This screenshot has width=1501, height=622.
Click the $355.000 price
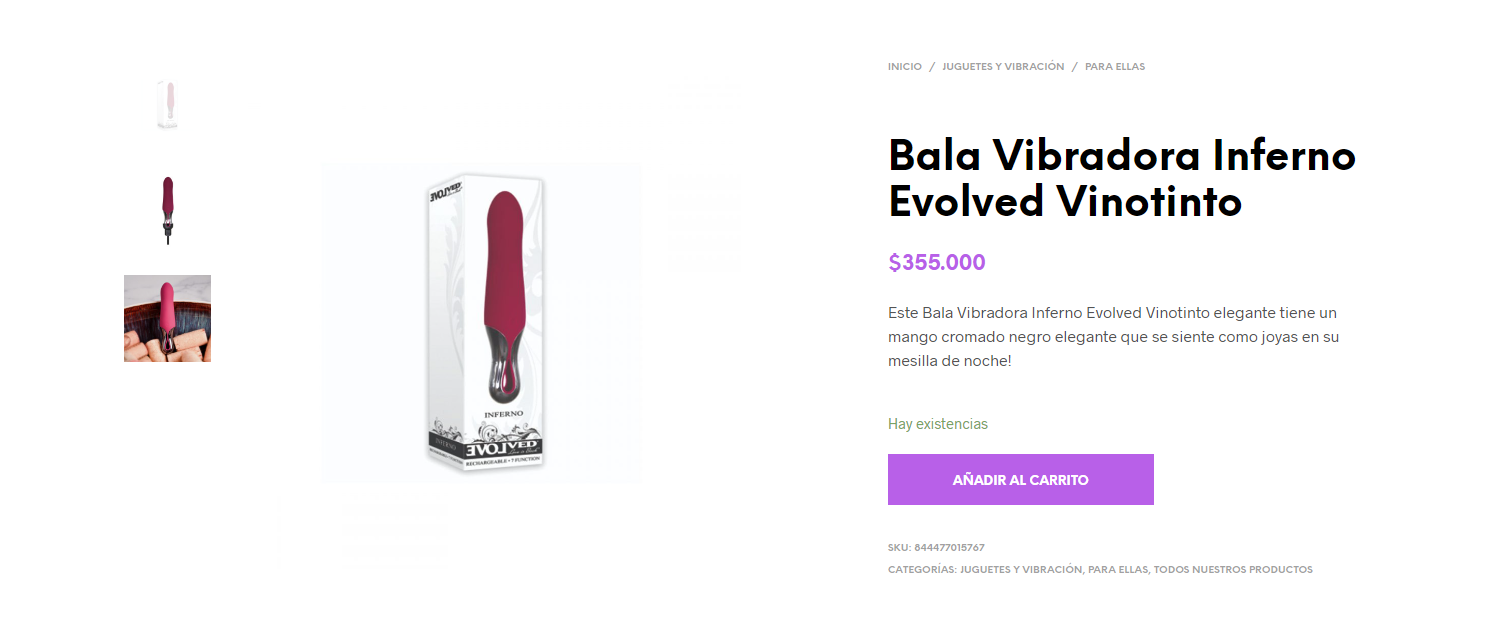[937, 263]
